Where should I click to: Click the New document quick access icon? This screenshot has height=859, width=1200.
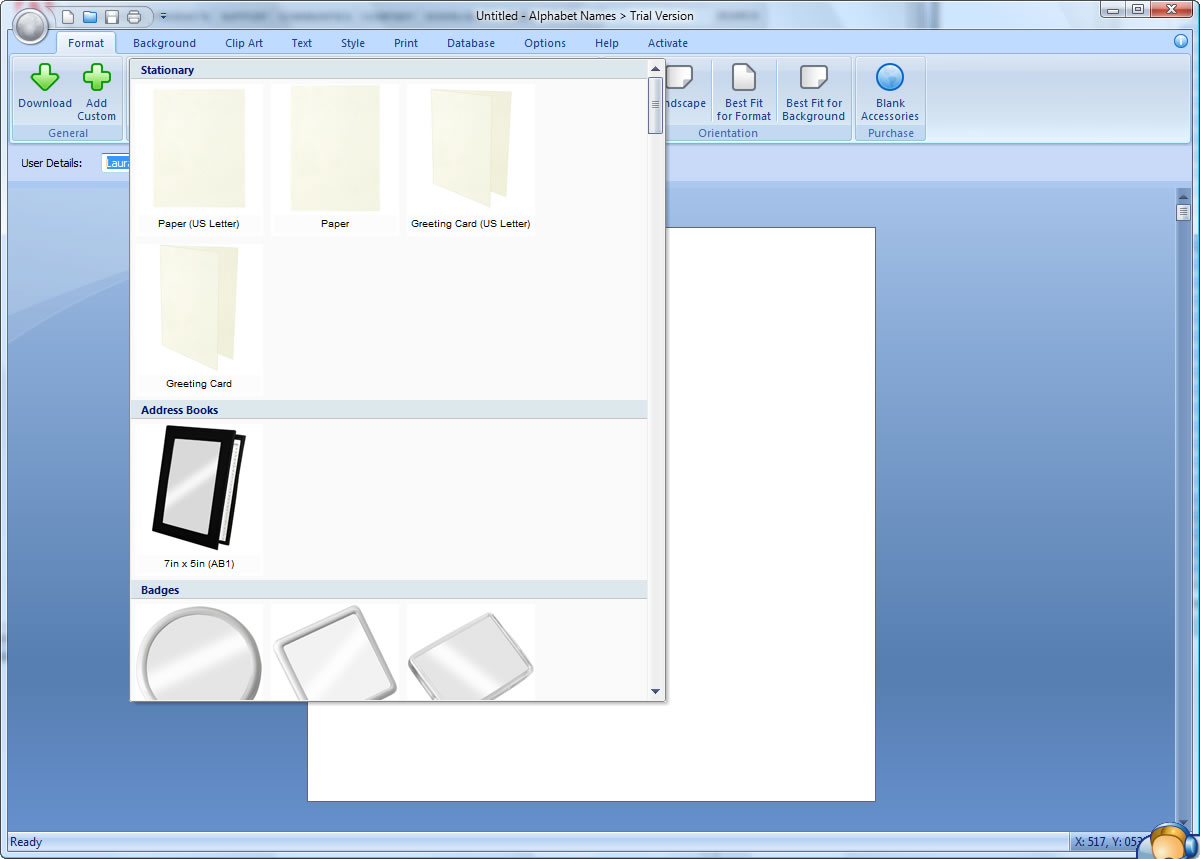[68, 16]
